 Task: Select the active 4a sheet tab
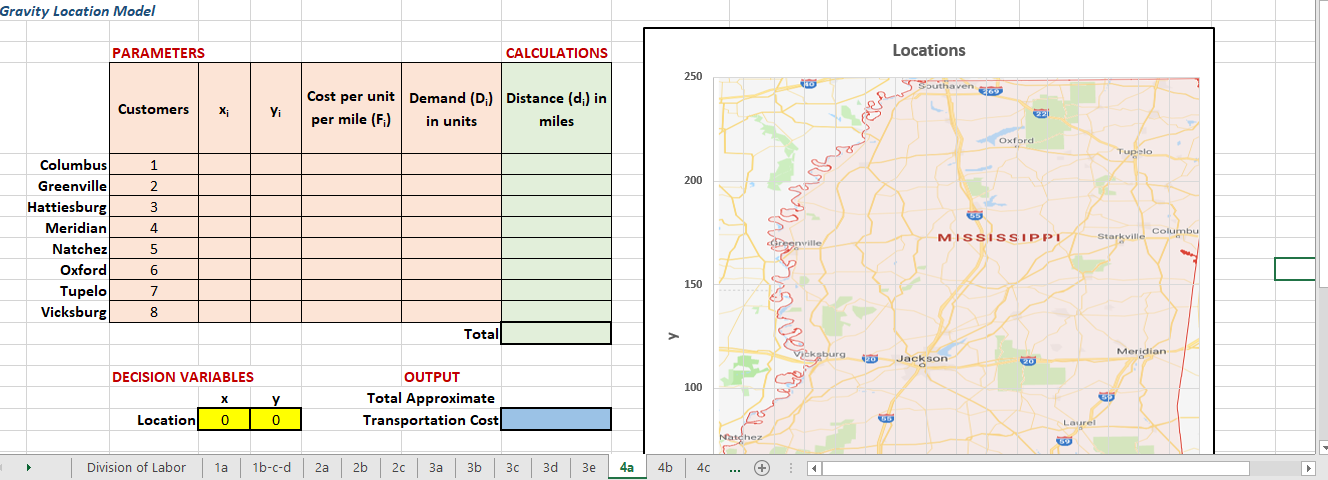(627, 467)
